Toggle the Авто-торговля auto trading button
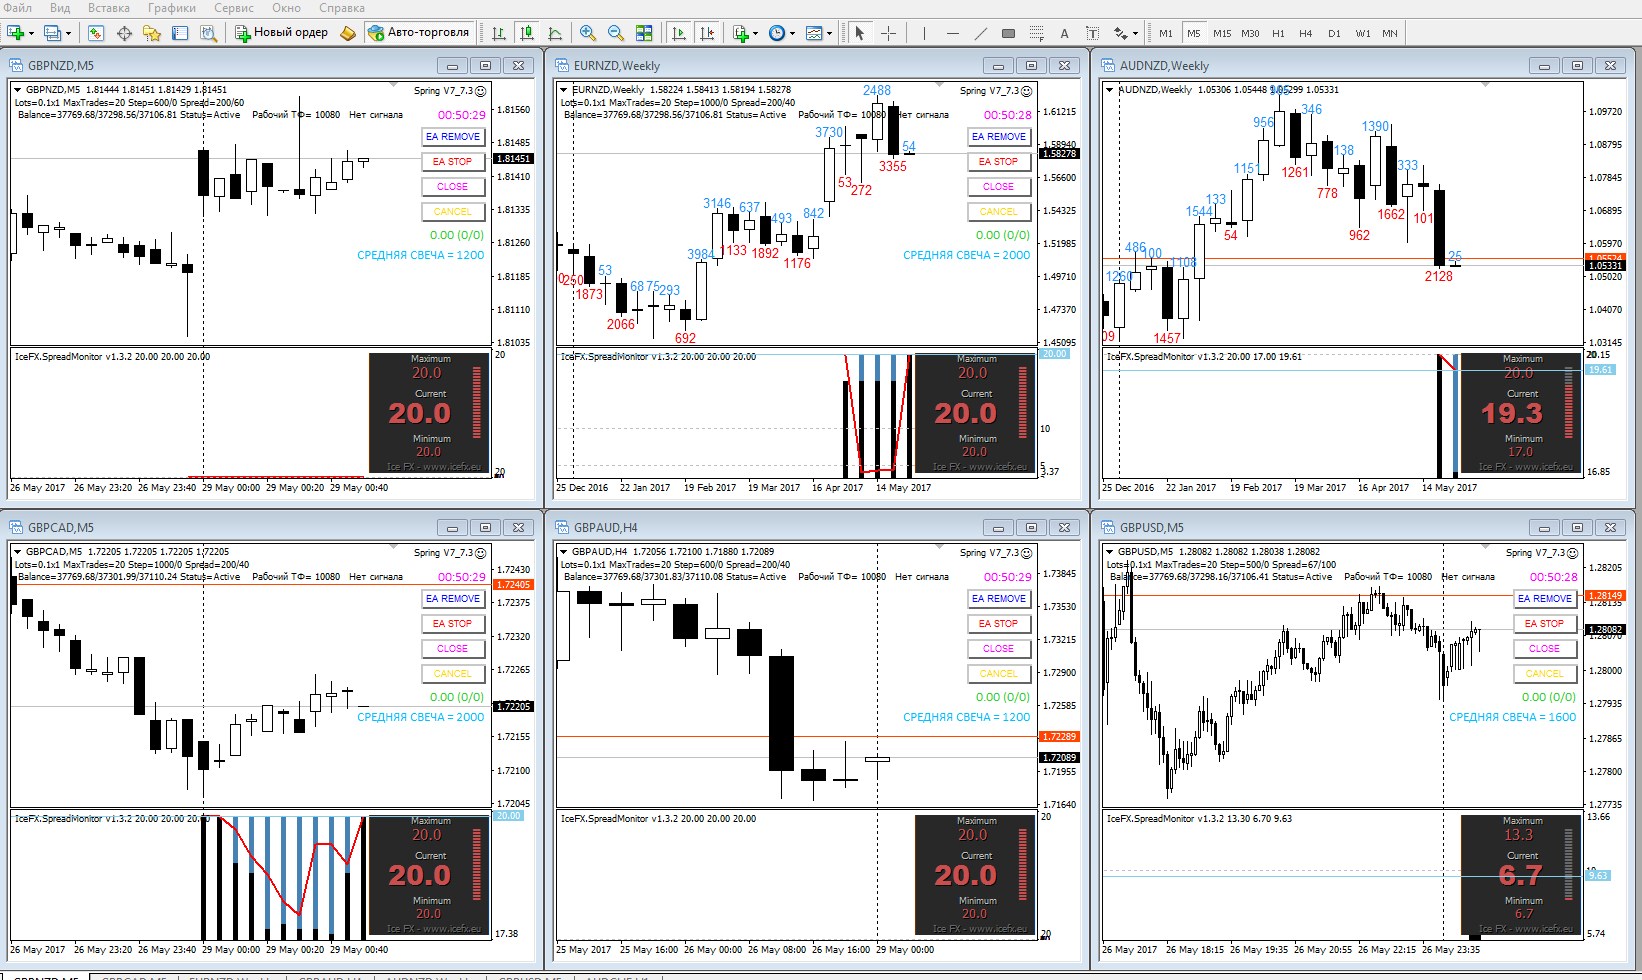The height and width of the screenshot is (980, 1642). pyautogui.click(x=418, y=33)
